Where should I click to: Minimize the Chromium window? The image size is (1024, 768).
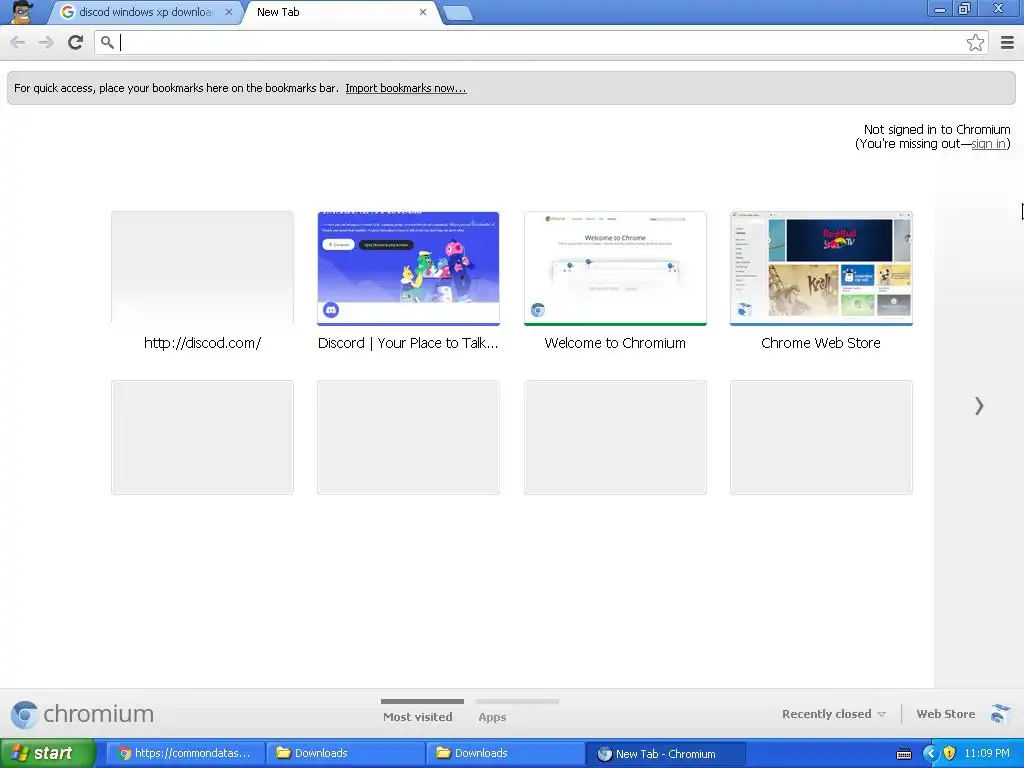pos(940,9)
